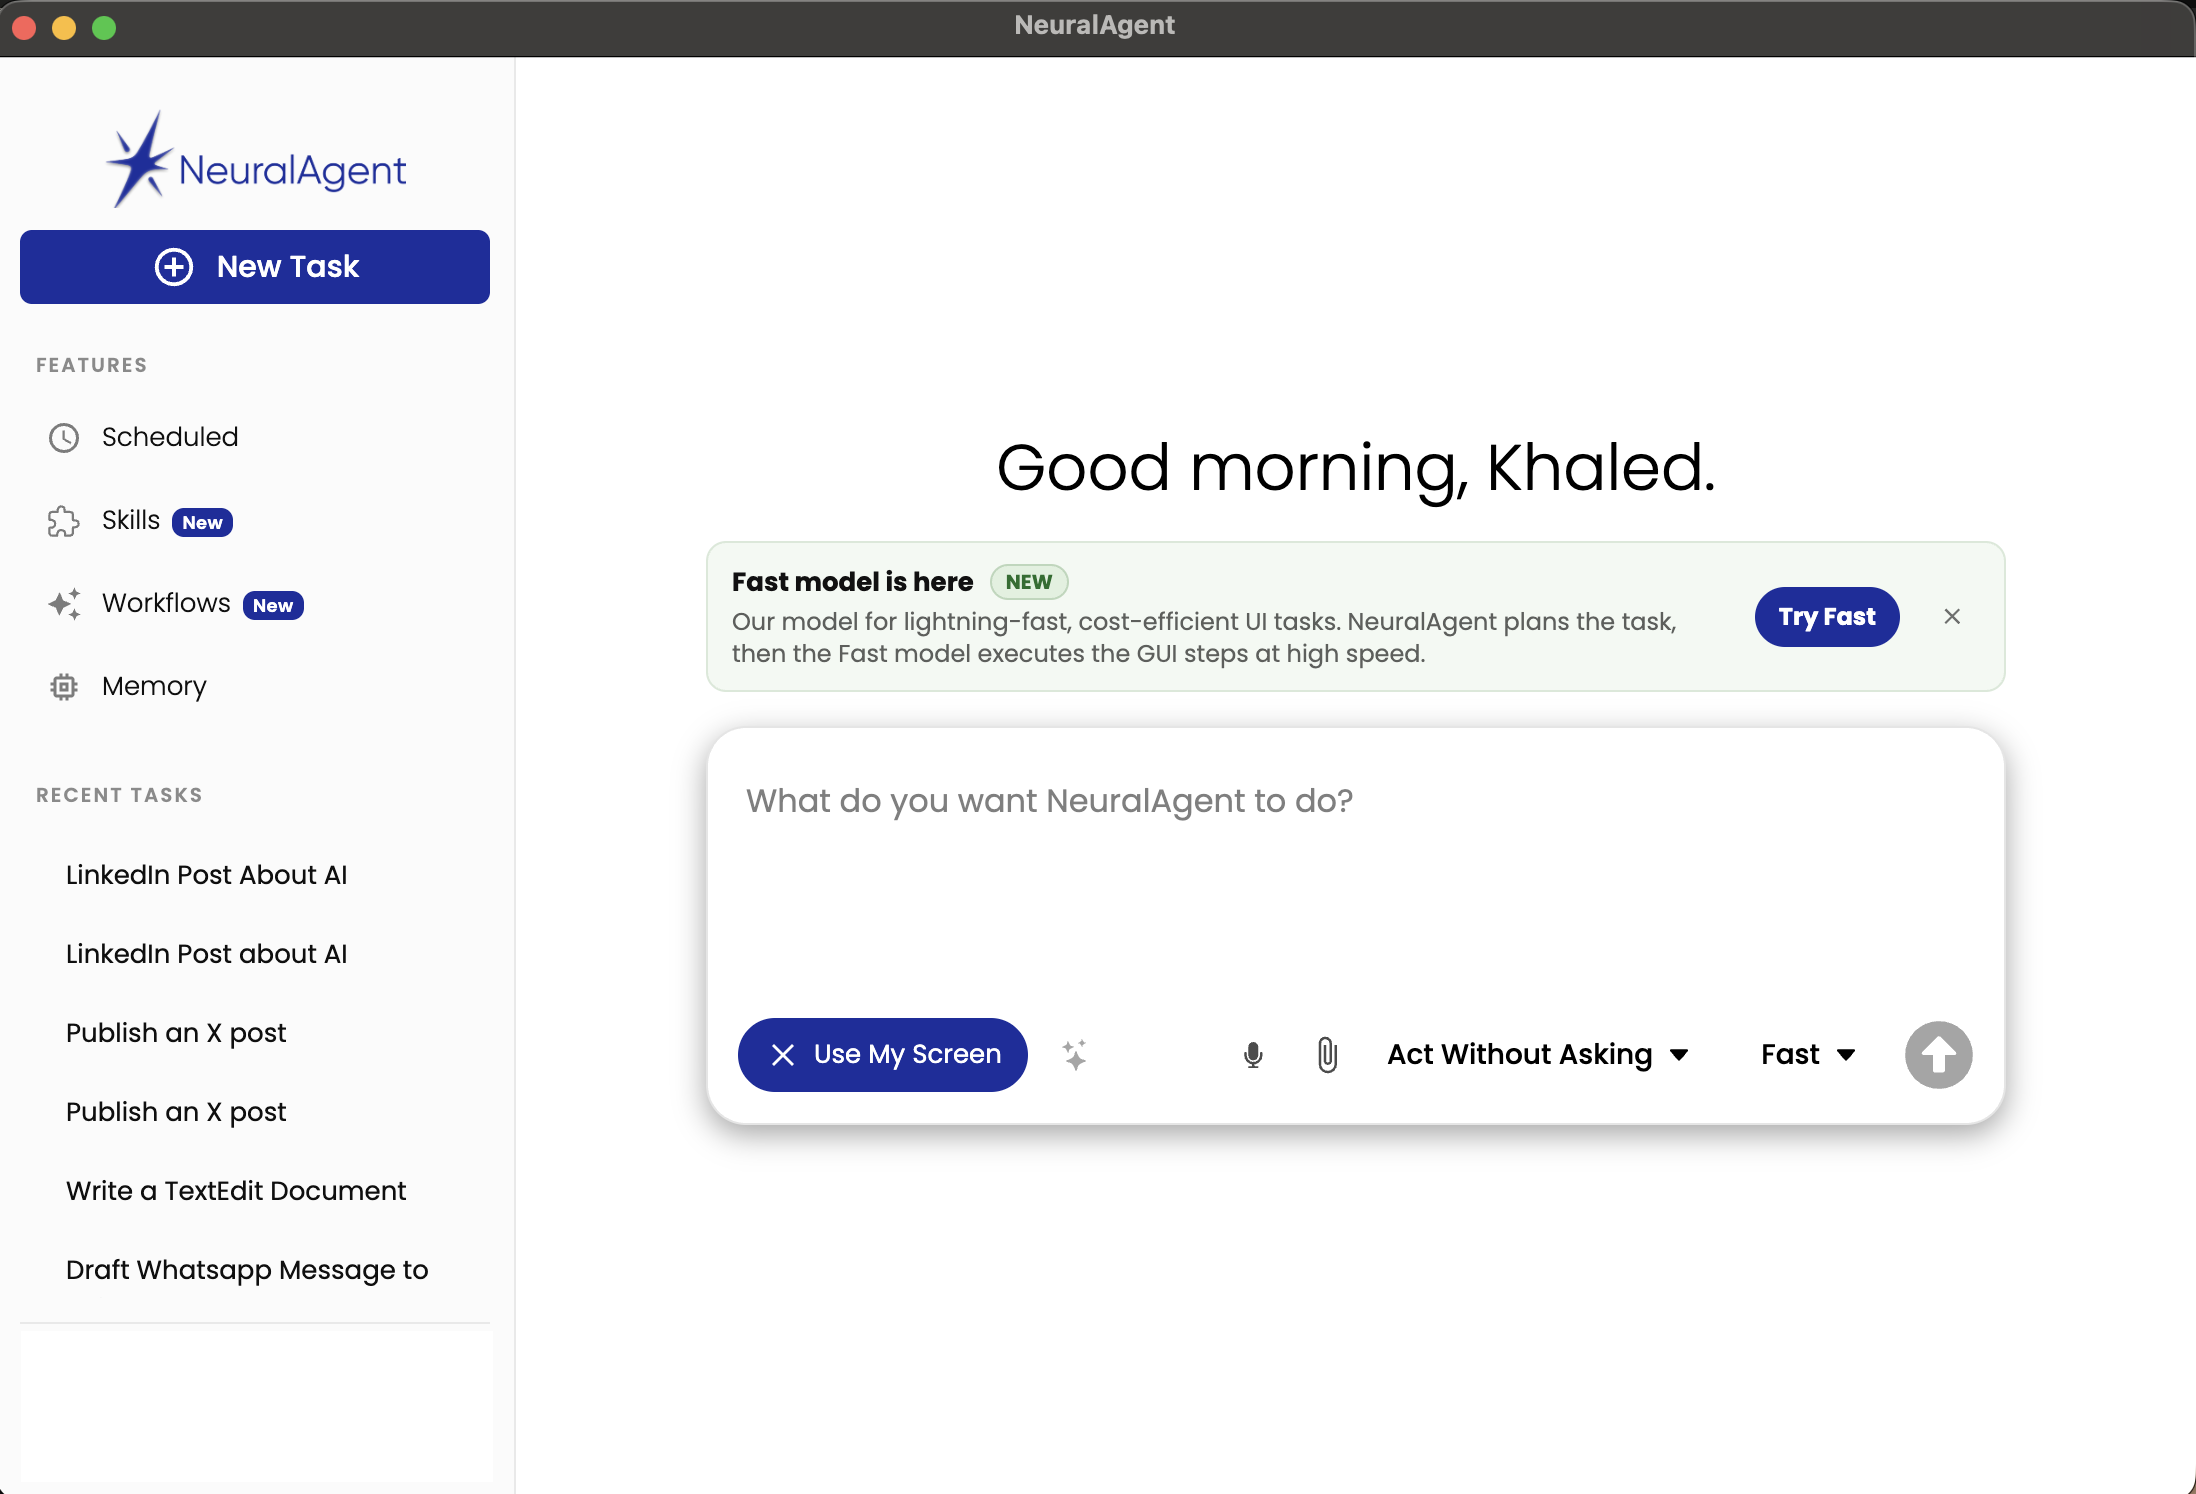The height and width of the screenshot is (1494, 2196).
Task: Open the Fast model dropdown
Action: coord(1809,1055)
